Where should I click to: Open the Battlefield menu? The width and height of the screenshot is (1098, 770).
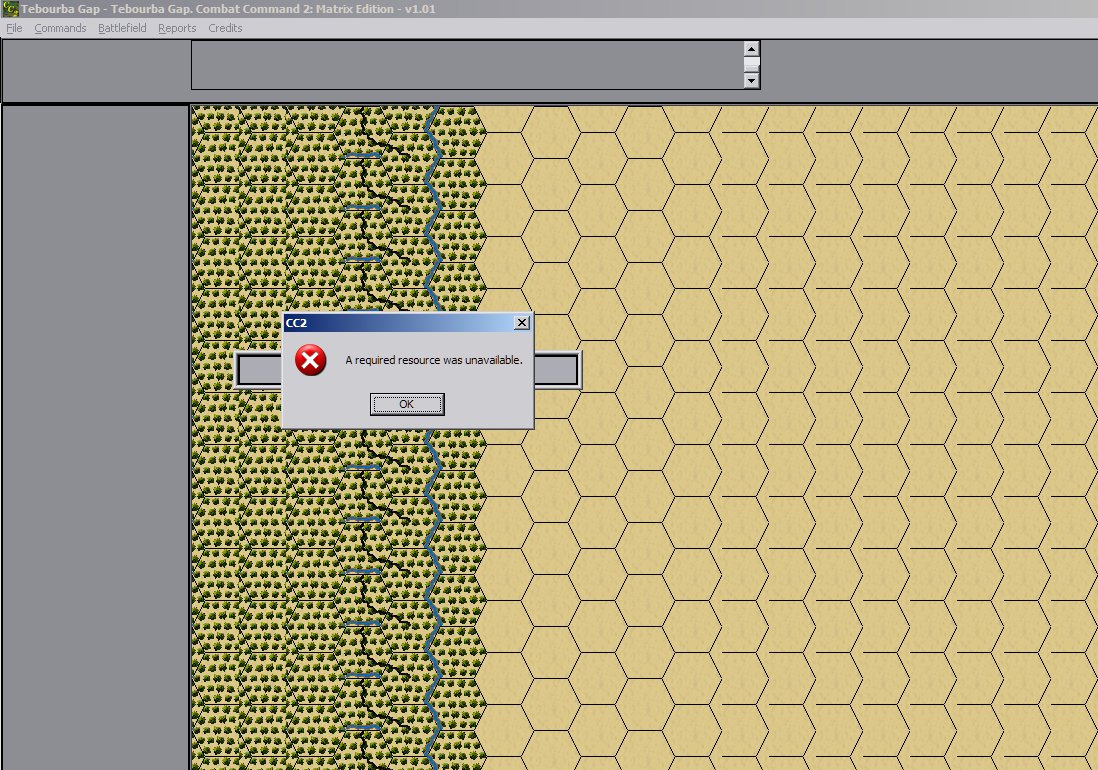pyautogui.click(x=122, y=28)
